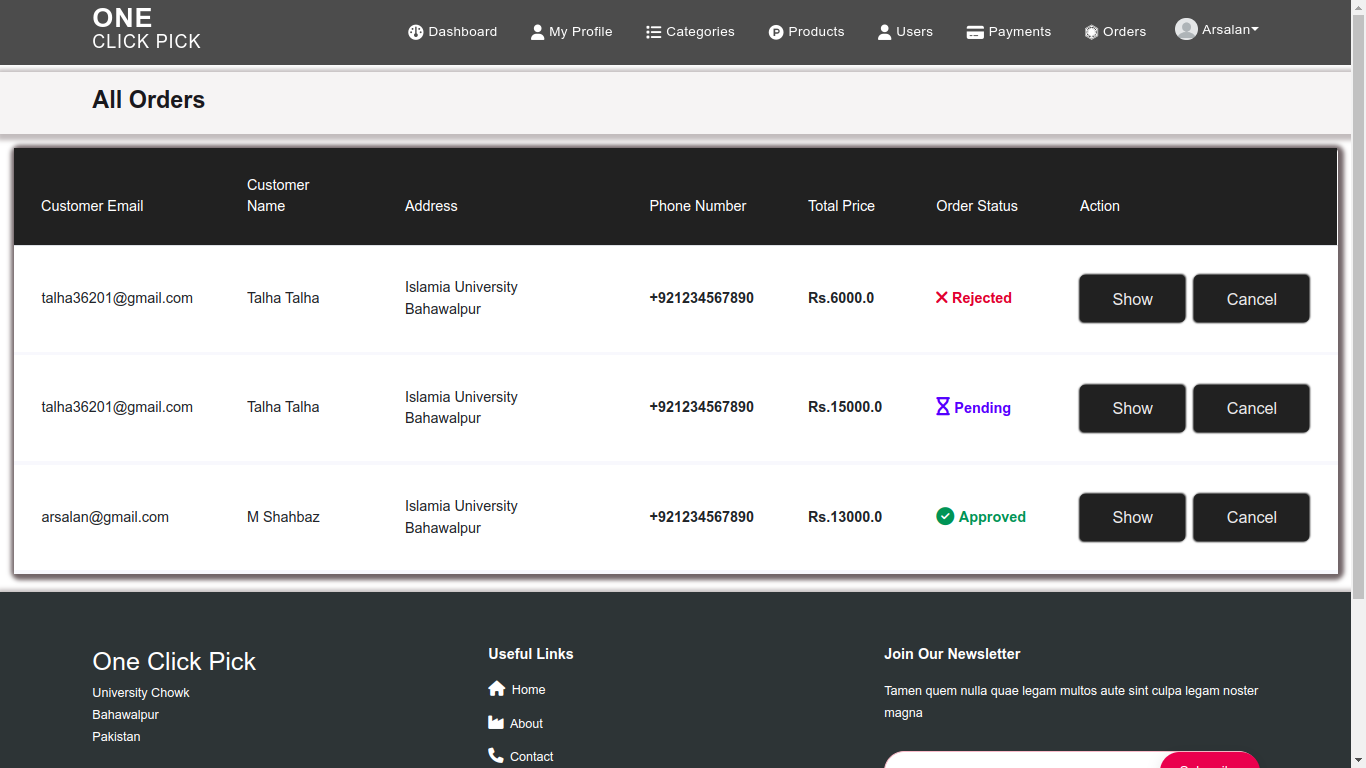Click the My Profile person icon
The image size is (1366, 768).
(538, 32)
